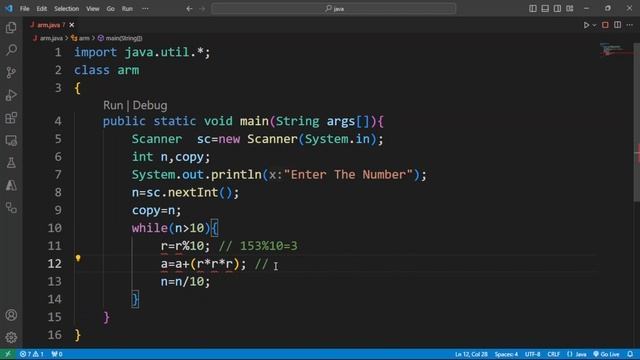Expand the hidden menu bar items ellipsis
Image resolution: width=640 pixels, height=360 pixels.
pyautogui.click(x=145, y=9)
